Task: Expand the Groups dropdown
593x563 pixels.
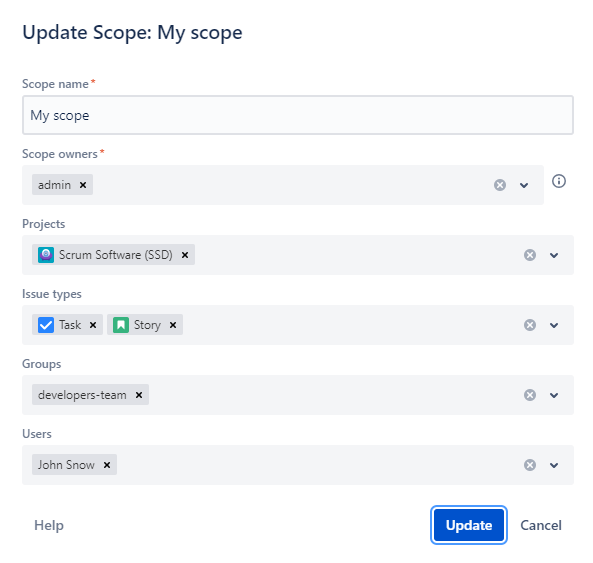Action: point(554,395)
